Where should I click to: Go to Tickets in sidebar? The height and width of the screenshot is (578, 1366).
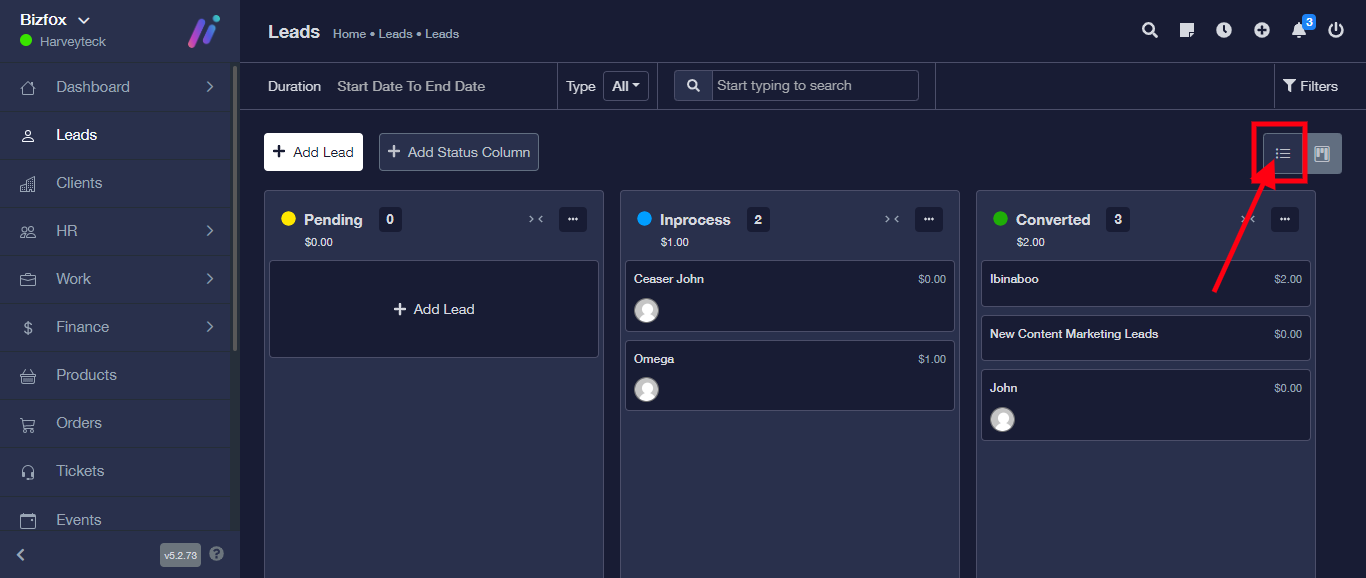point(80,471)
